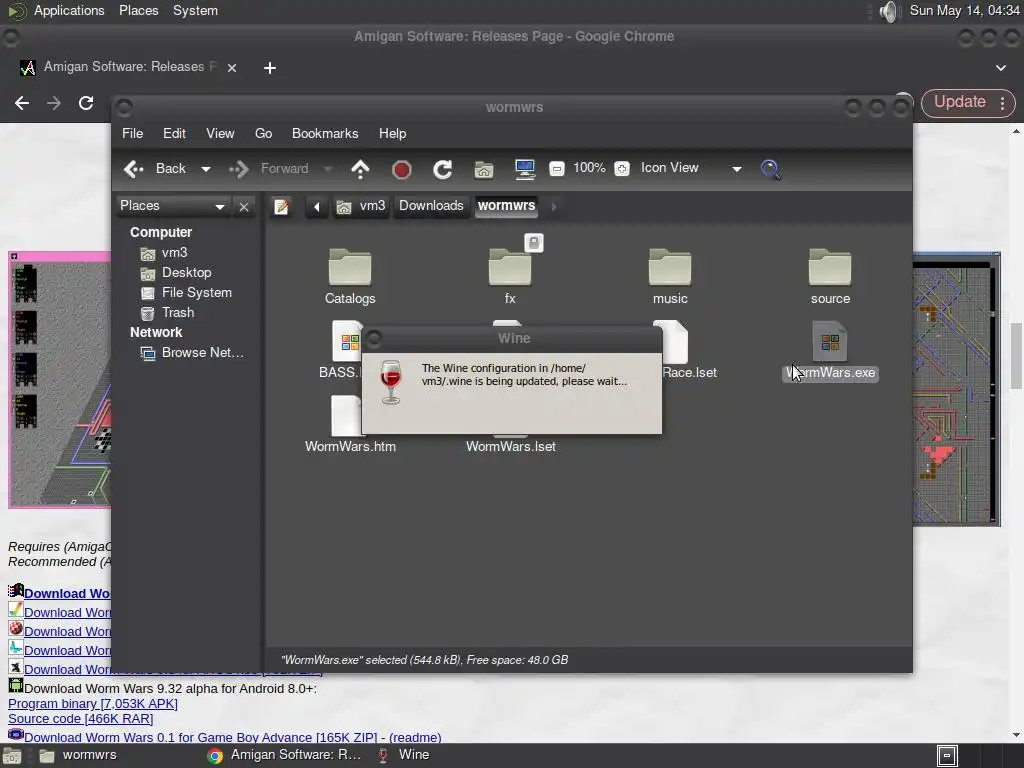Screen dimensions: 1024x768
Task: Select the music folder icon
Action: point(670,266)
